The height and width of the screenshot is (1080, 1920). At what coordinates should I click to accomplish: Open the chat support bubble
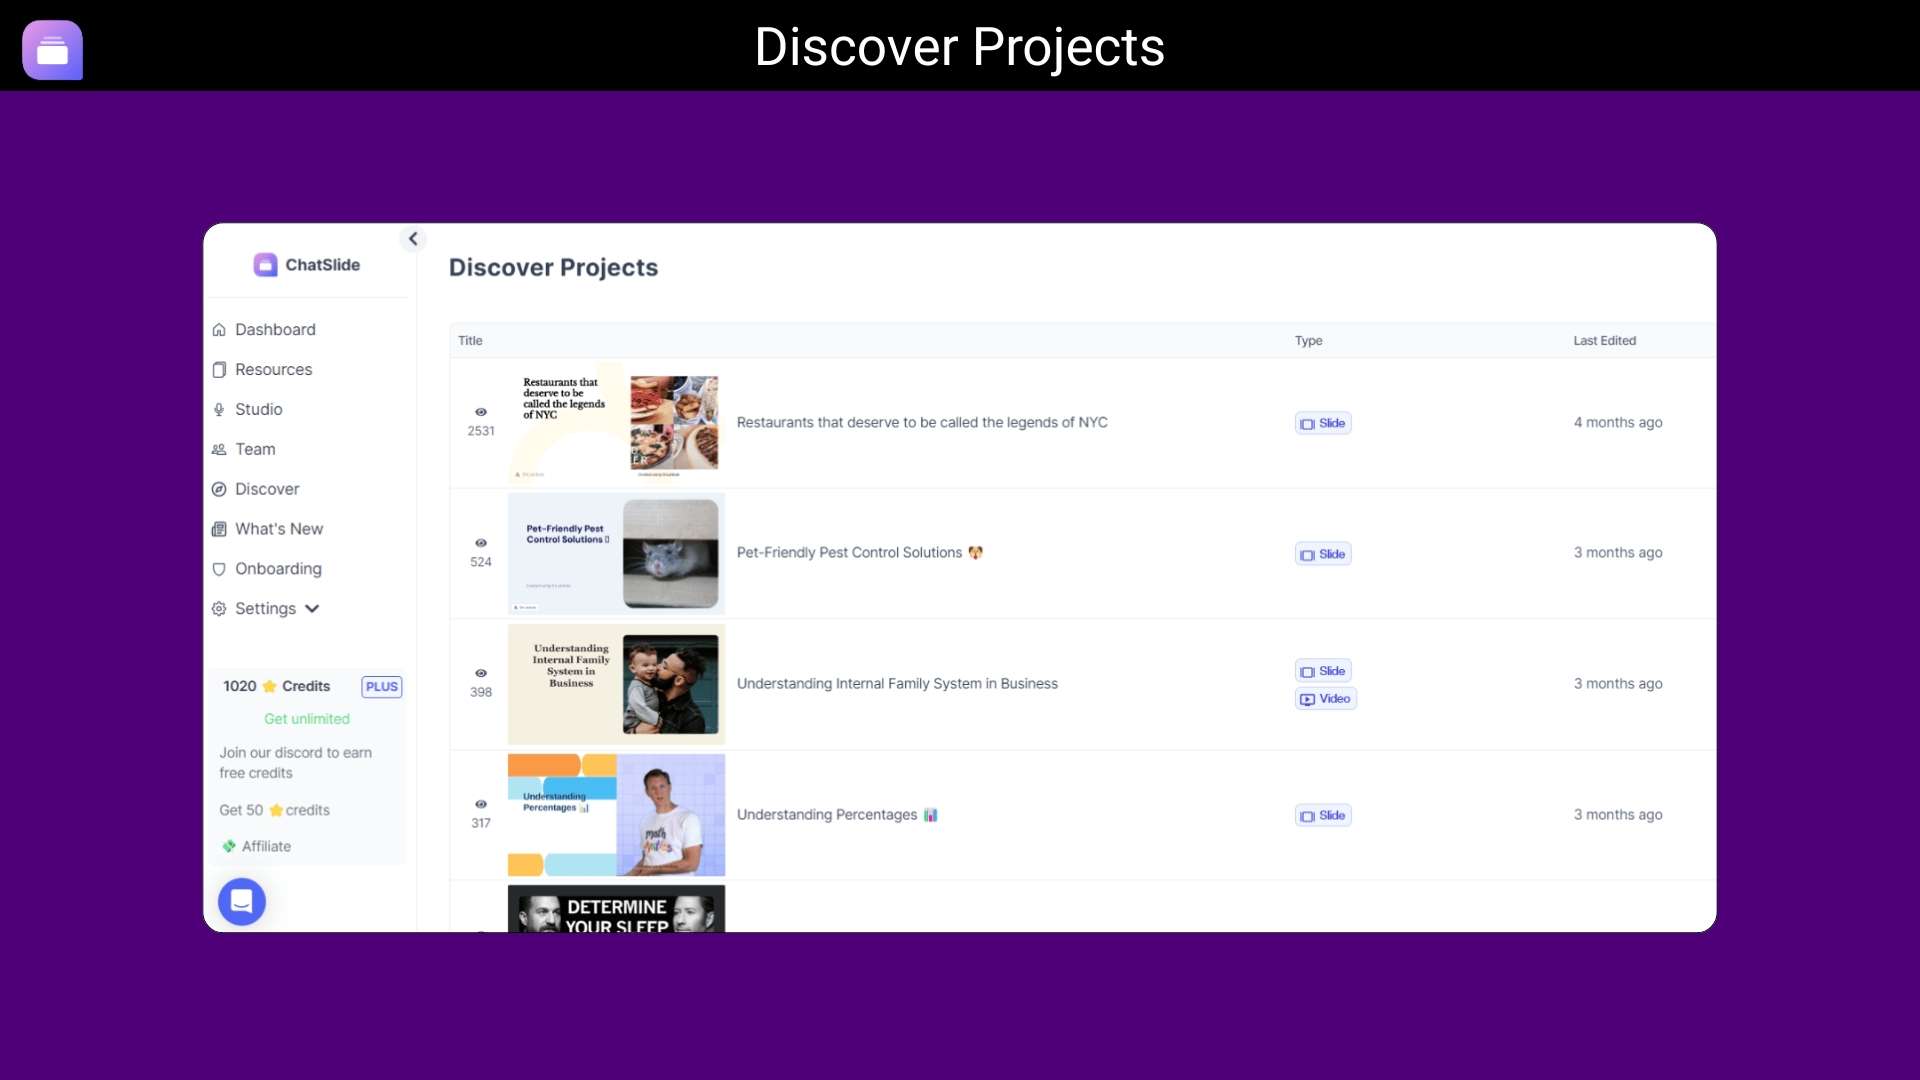(x=241, y=901)
